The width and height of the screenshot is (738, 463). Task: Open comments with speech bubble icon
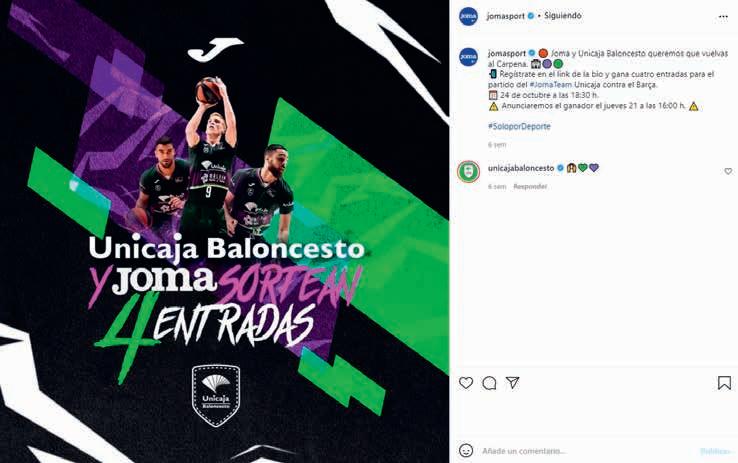489,383
